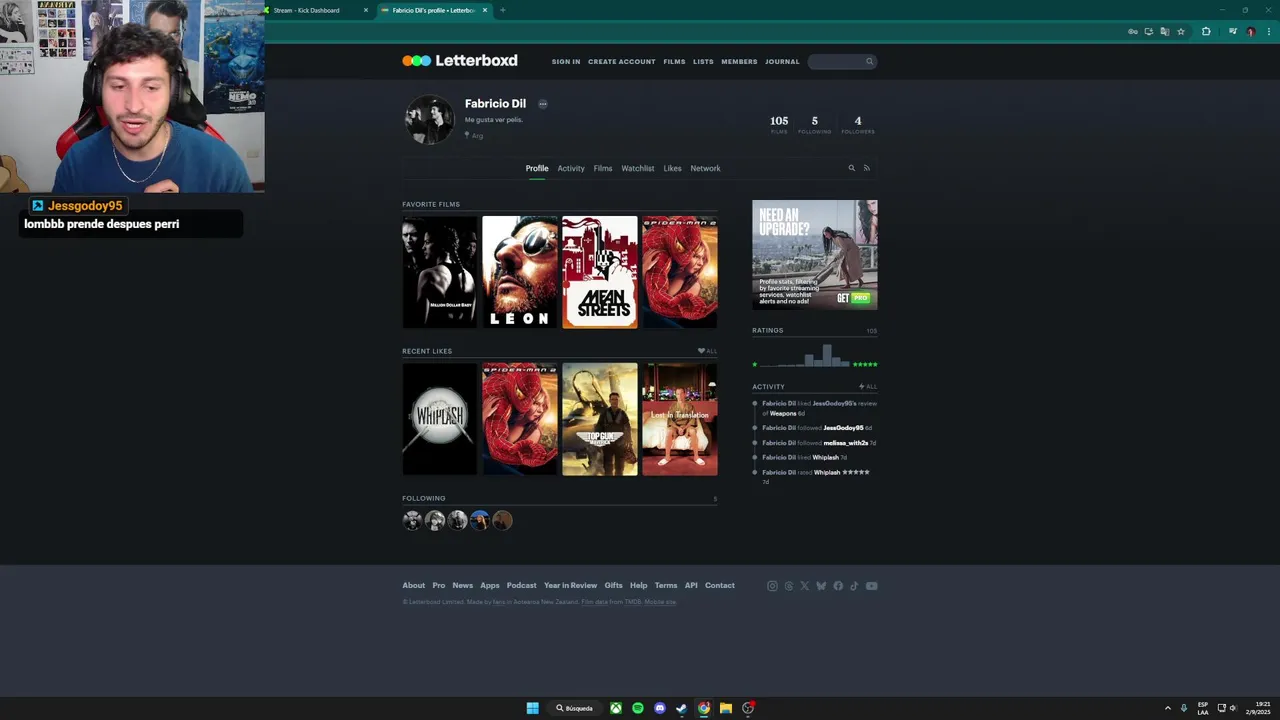The height and width of the screenshot is (720, 1280).
Task: Open the password key icon in address bar
Action: (x=1133, y=31)
